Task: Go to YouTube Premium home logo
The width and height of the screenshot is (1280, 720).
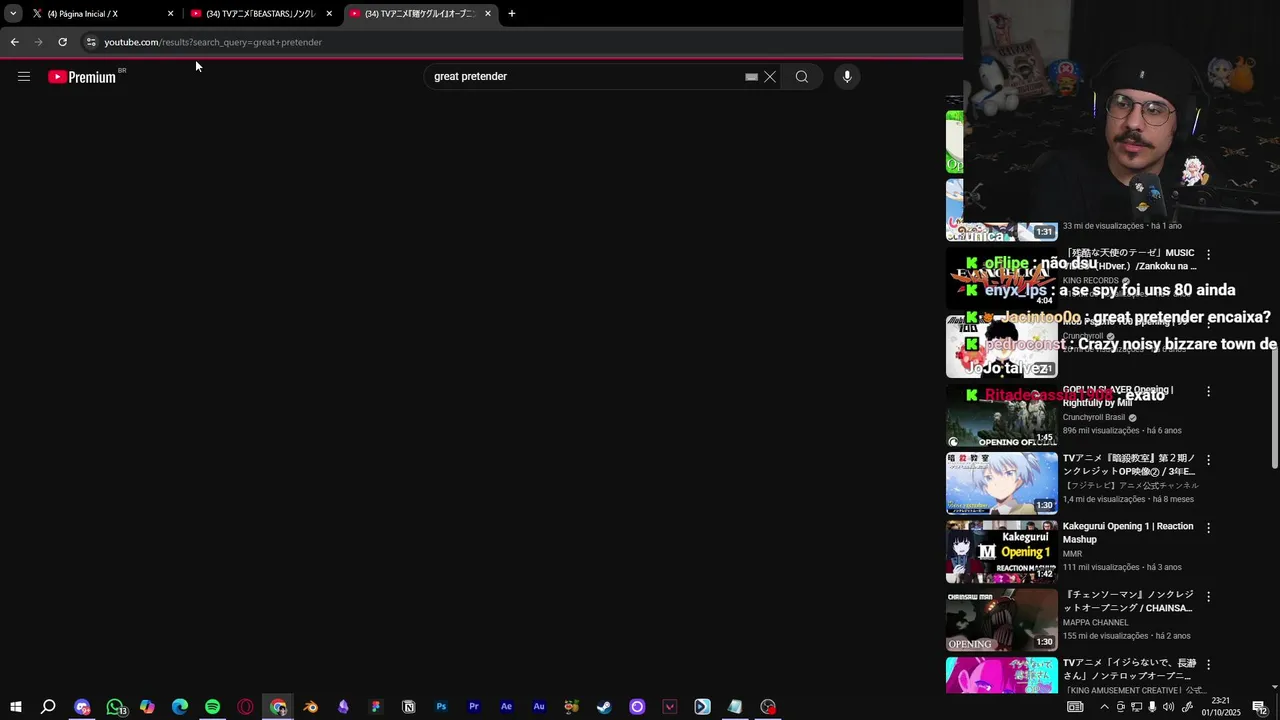Action: click(x=82, y=77)
